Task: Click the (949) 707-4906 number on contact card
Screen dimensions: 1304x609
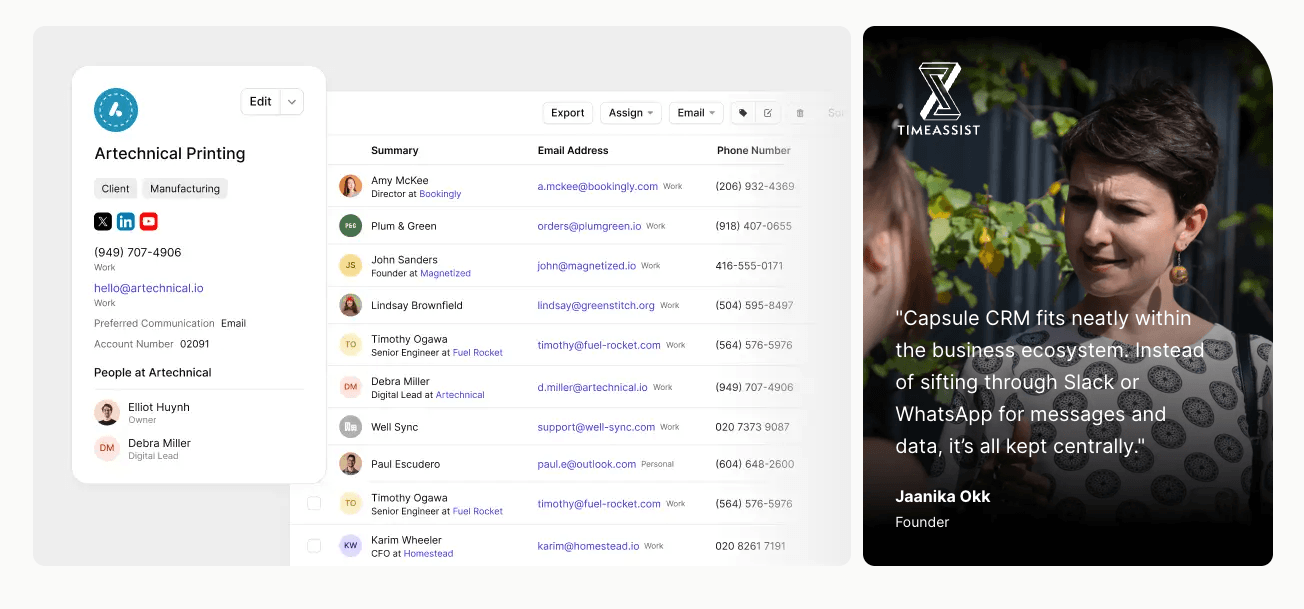Action: (138, 252)
